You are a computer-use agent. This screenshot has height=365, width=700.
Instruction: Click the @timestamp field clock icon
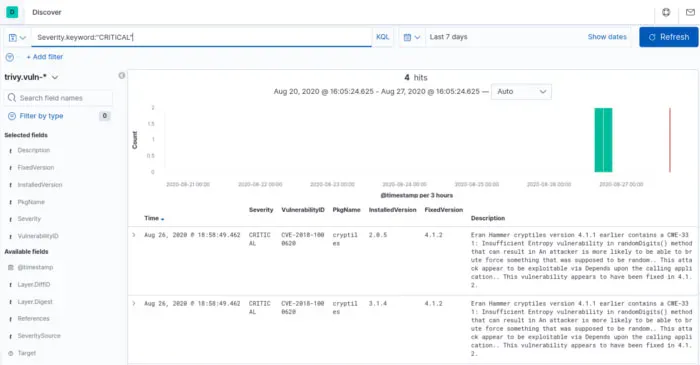tap(11, 267)
